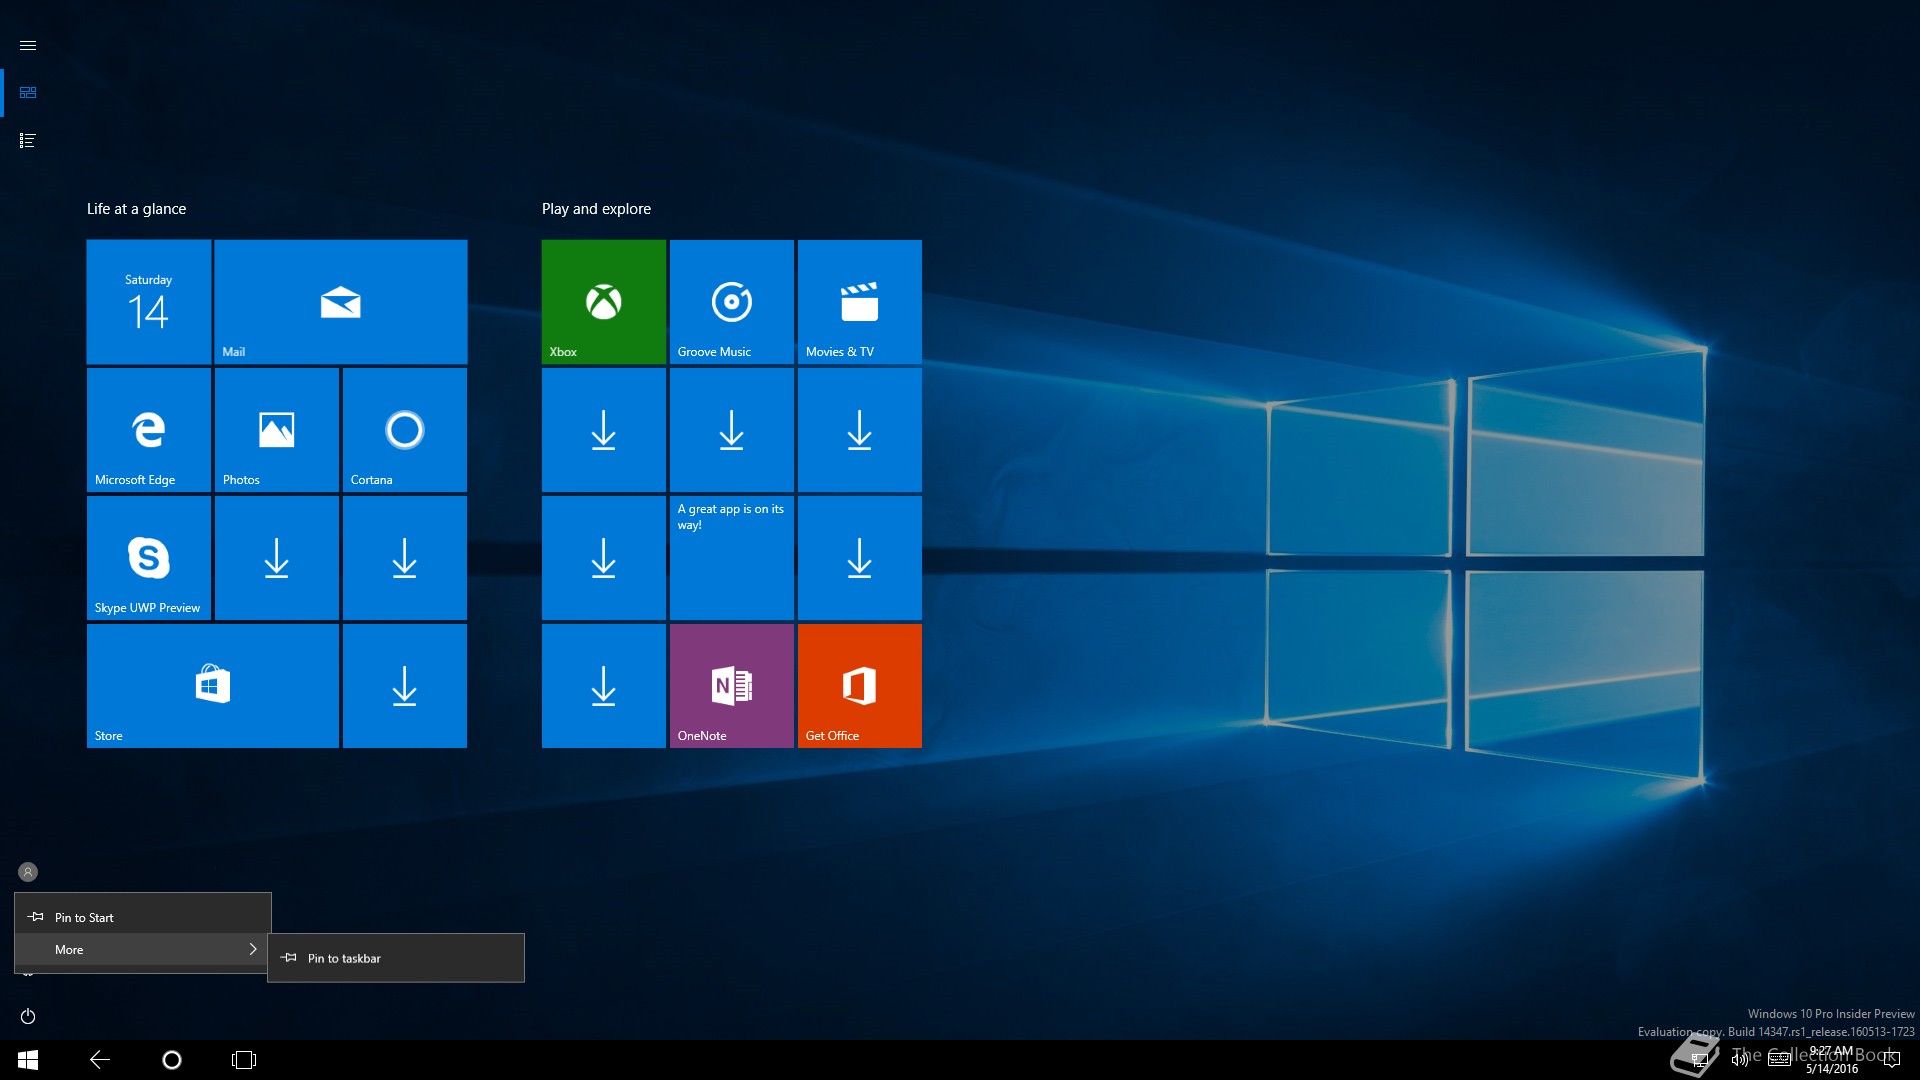Click the taskbar clock showing 5/14/2016

[x=1832, y=1060]
